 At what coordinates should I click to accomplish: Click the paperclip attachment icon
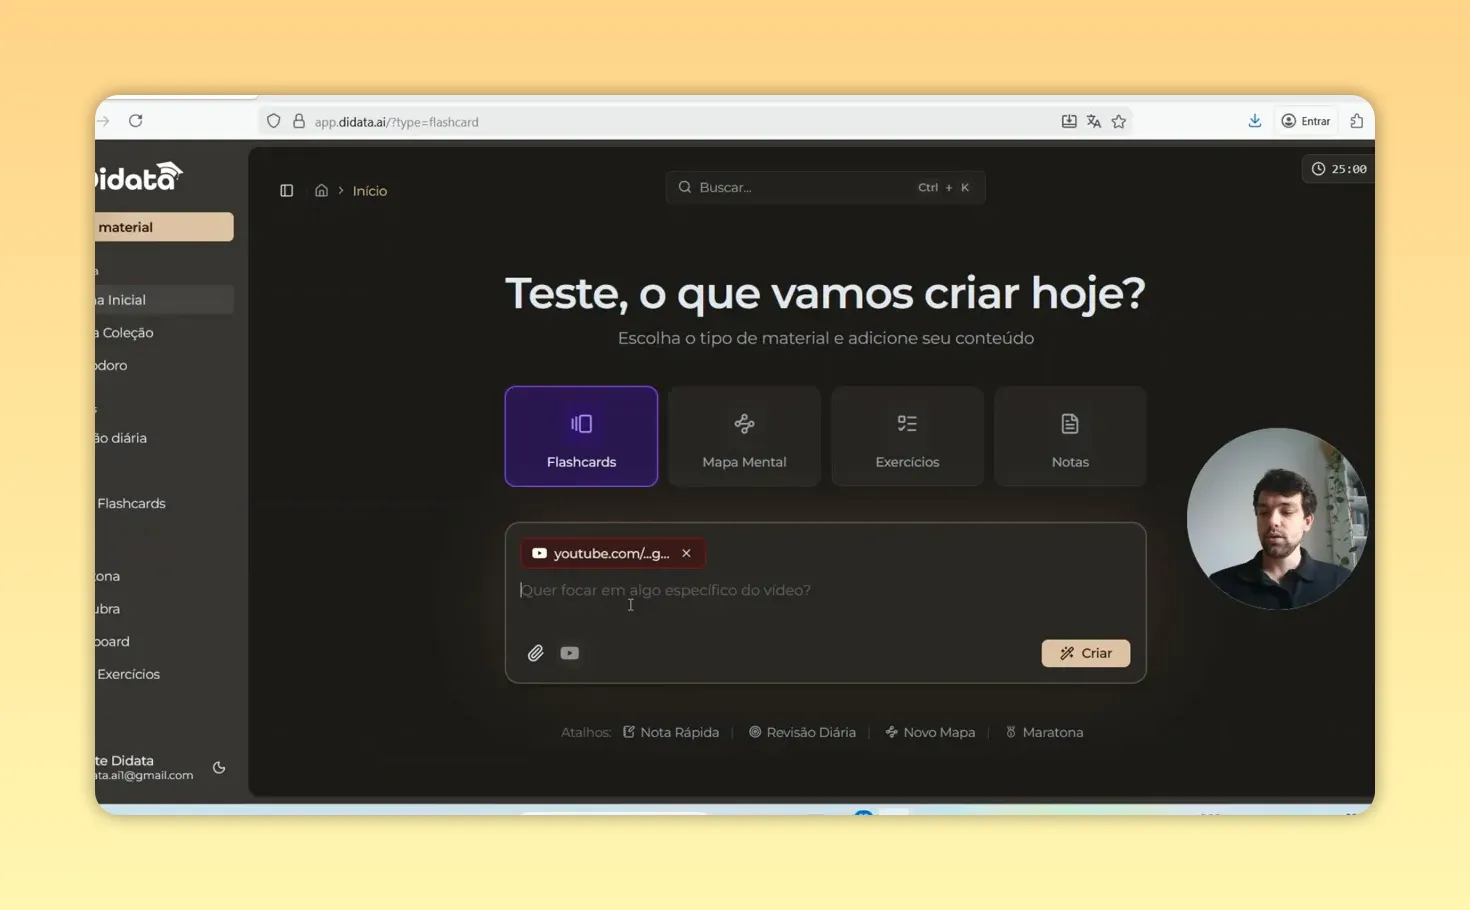click(536, 652)
